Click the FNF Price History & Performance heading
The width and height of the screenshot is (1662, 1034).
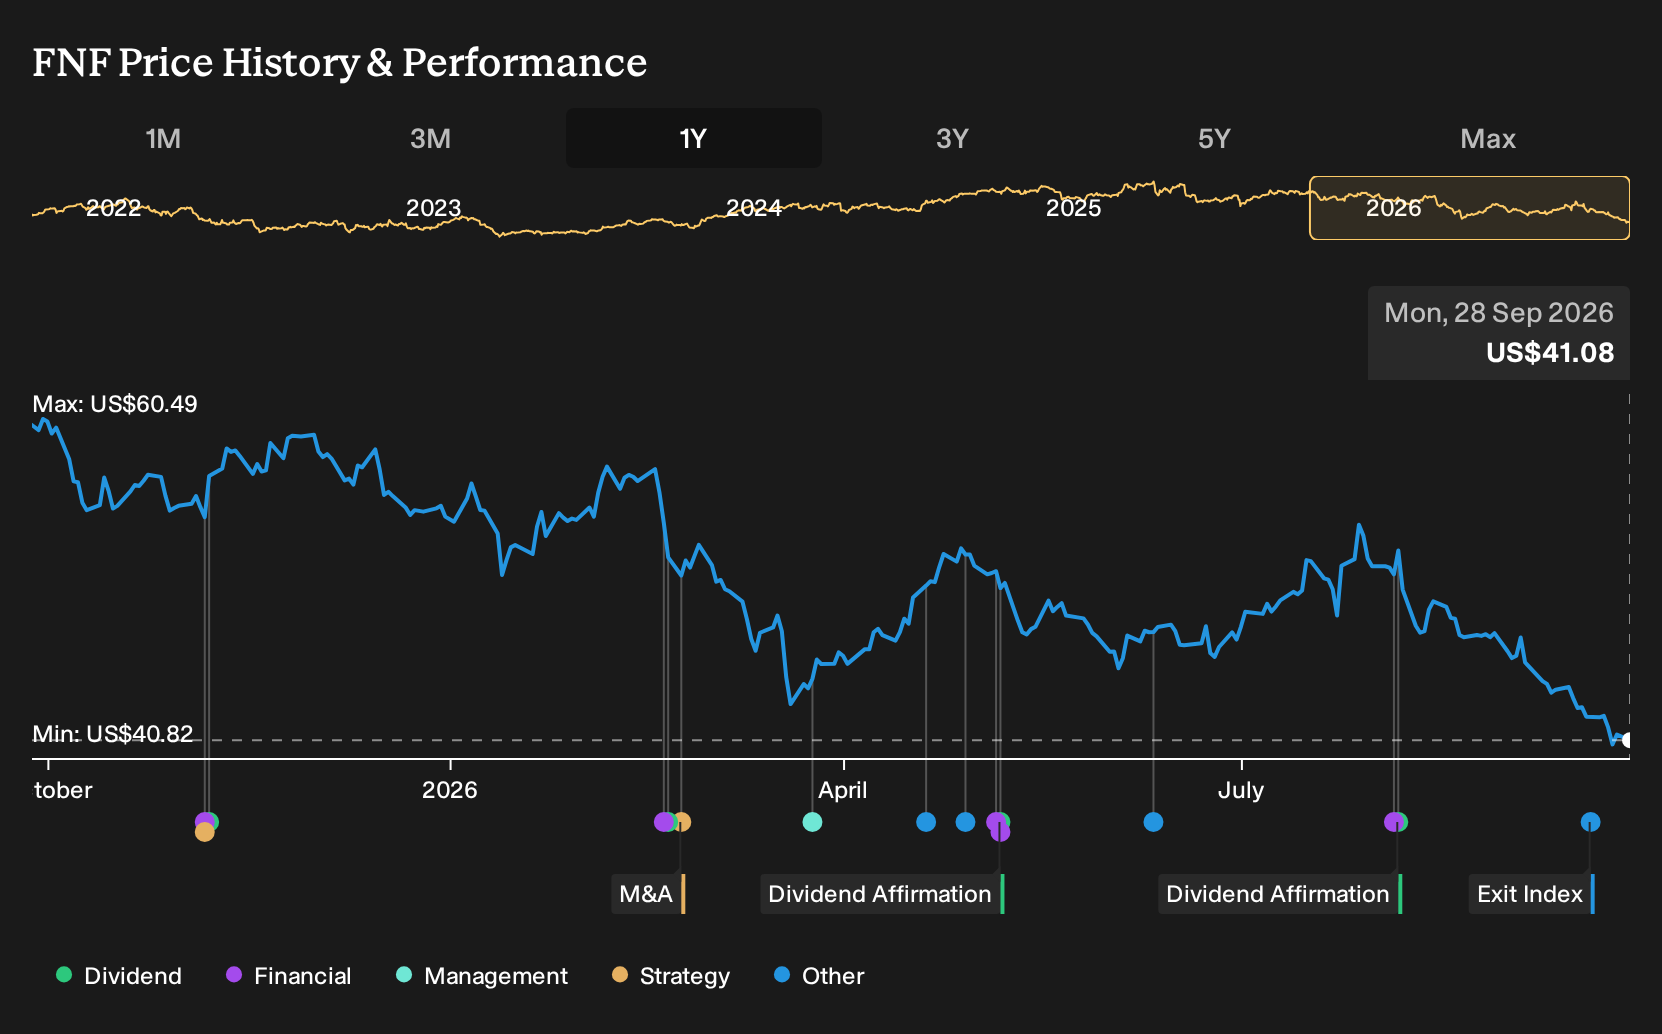(x=340, y=62)
